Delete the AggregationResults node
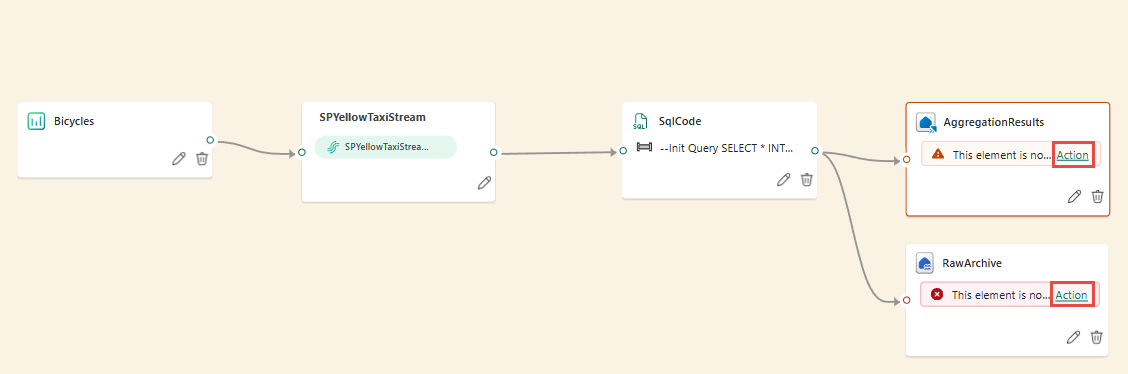The width and height of the screenshot is (1128, 374). click(x=1097, y=196)
